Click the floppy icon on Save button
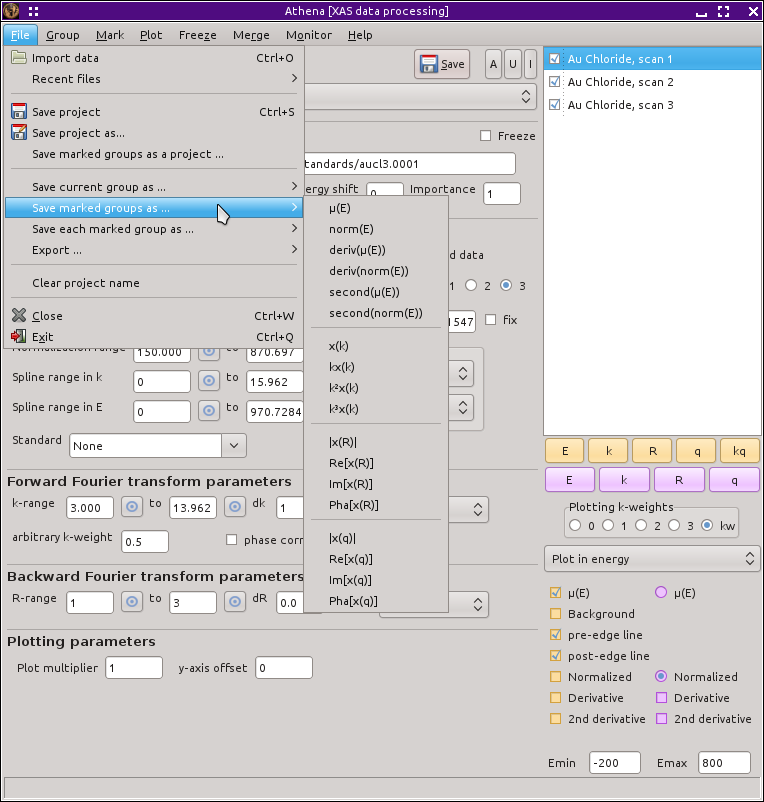The image size is (764, 802). [429, 64]
